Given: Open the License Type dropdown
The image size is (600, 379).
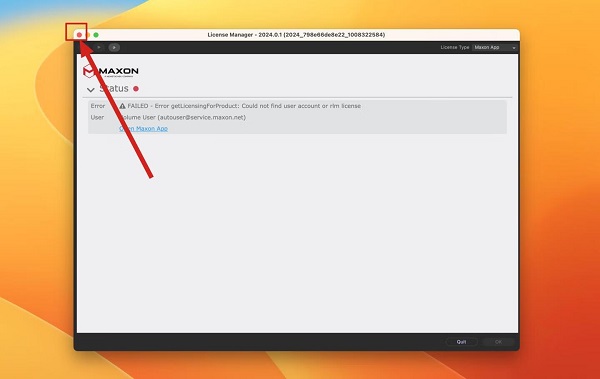Looking at the screenshot, I should [x=495, y=47].
